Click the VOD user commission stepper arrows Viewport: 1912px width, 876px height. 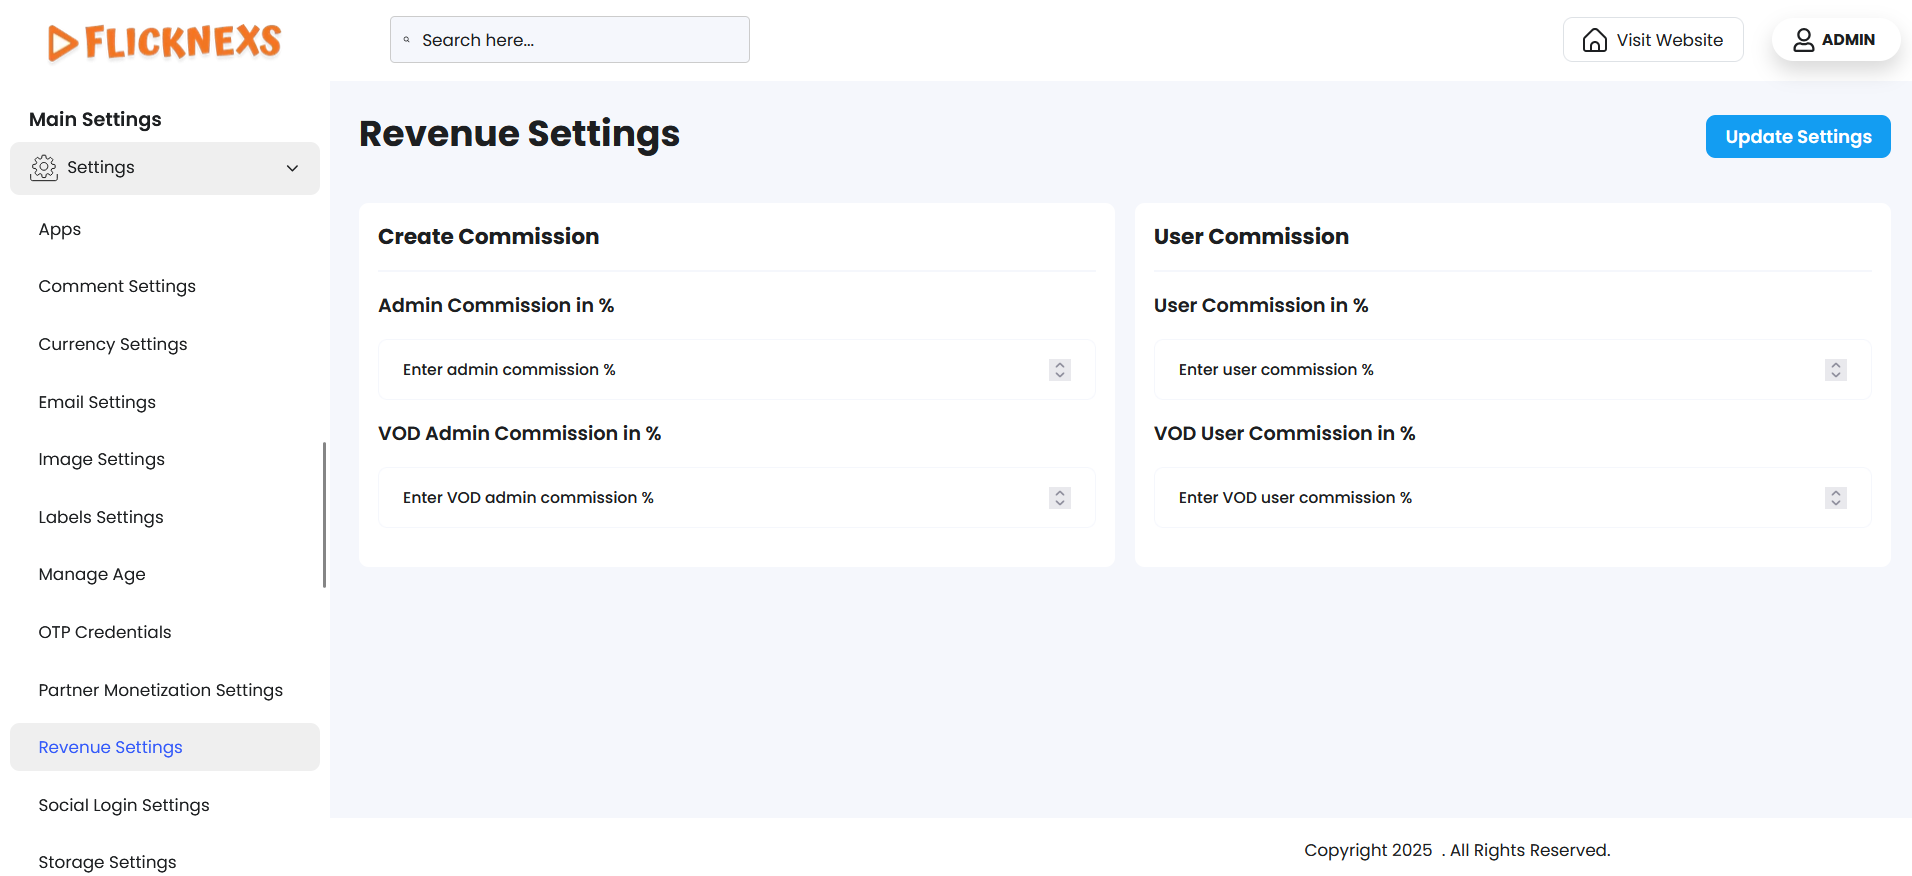point(1835,498)
